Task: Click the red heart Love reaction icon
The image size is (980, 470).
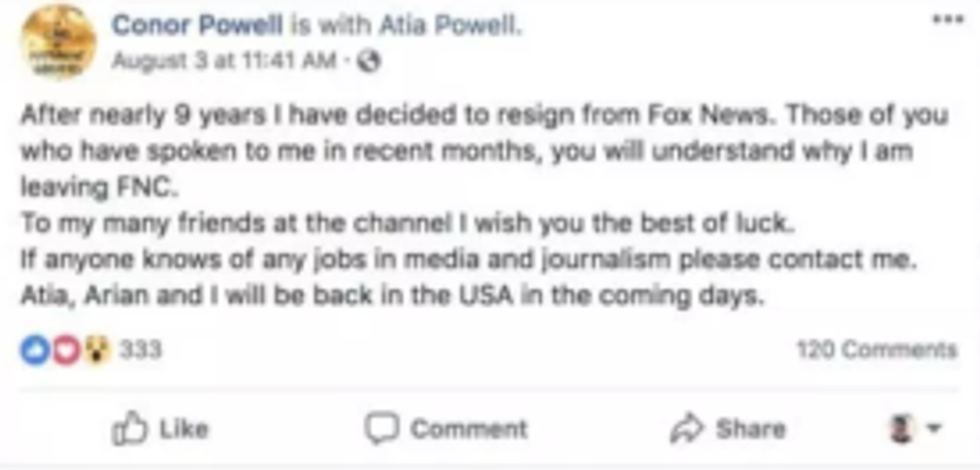Action: (x=65, y=350)
